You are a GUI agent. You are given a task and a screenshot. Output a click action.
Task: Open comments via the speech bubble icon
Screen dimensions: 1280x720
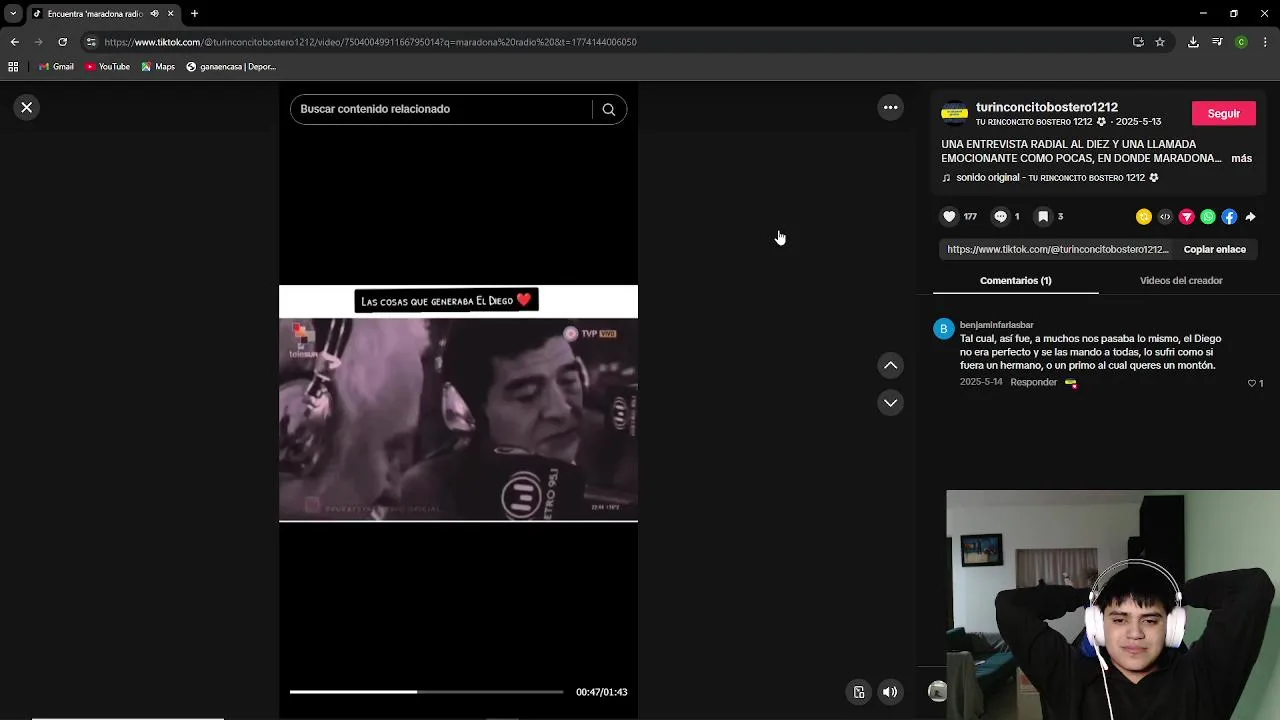[x=1000, y=216]
